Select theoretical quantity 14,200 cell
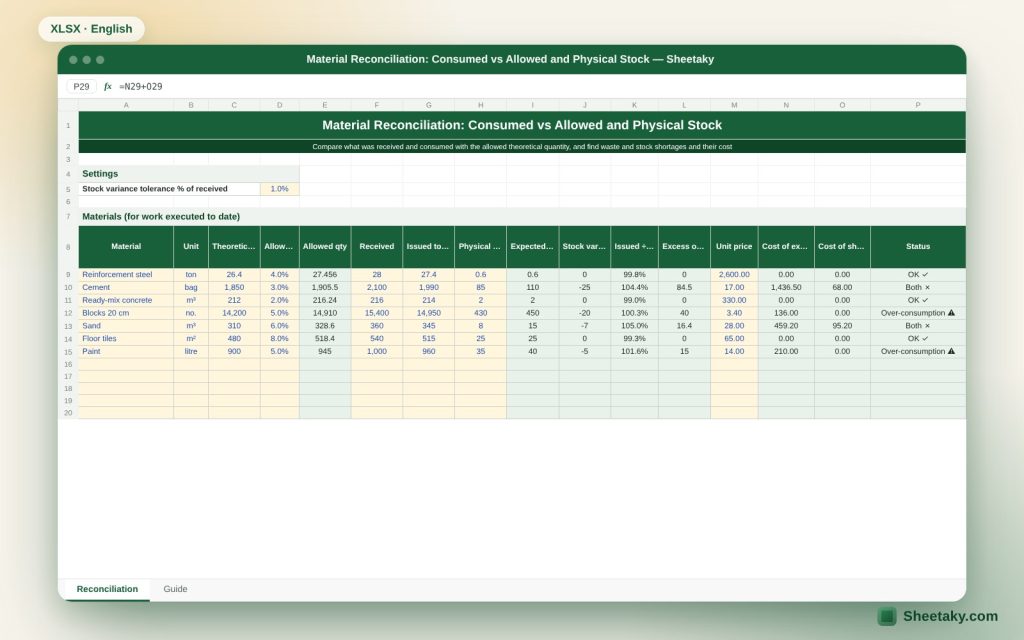Screen dimensions: 1024x640 click(x=234, y=313)
